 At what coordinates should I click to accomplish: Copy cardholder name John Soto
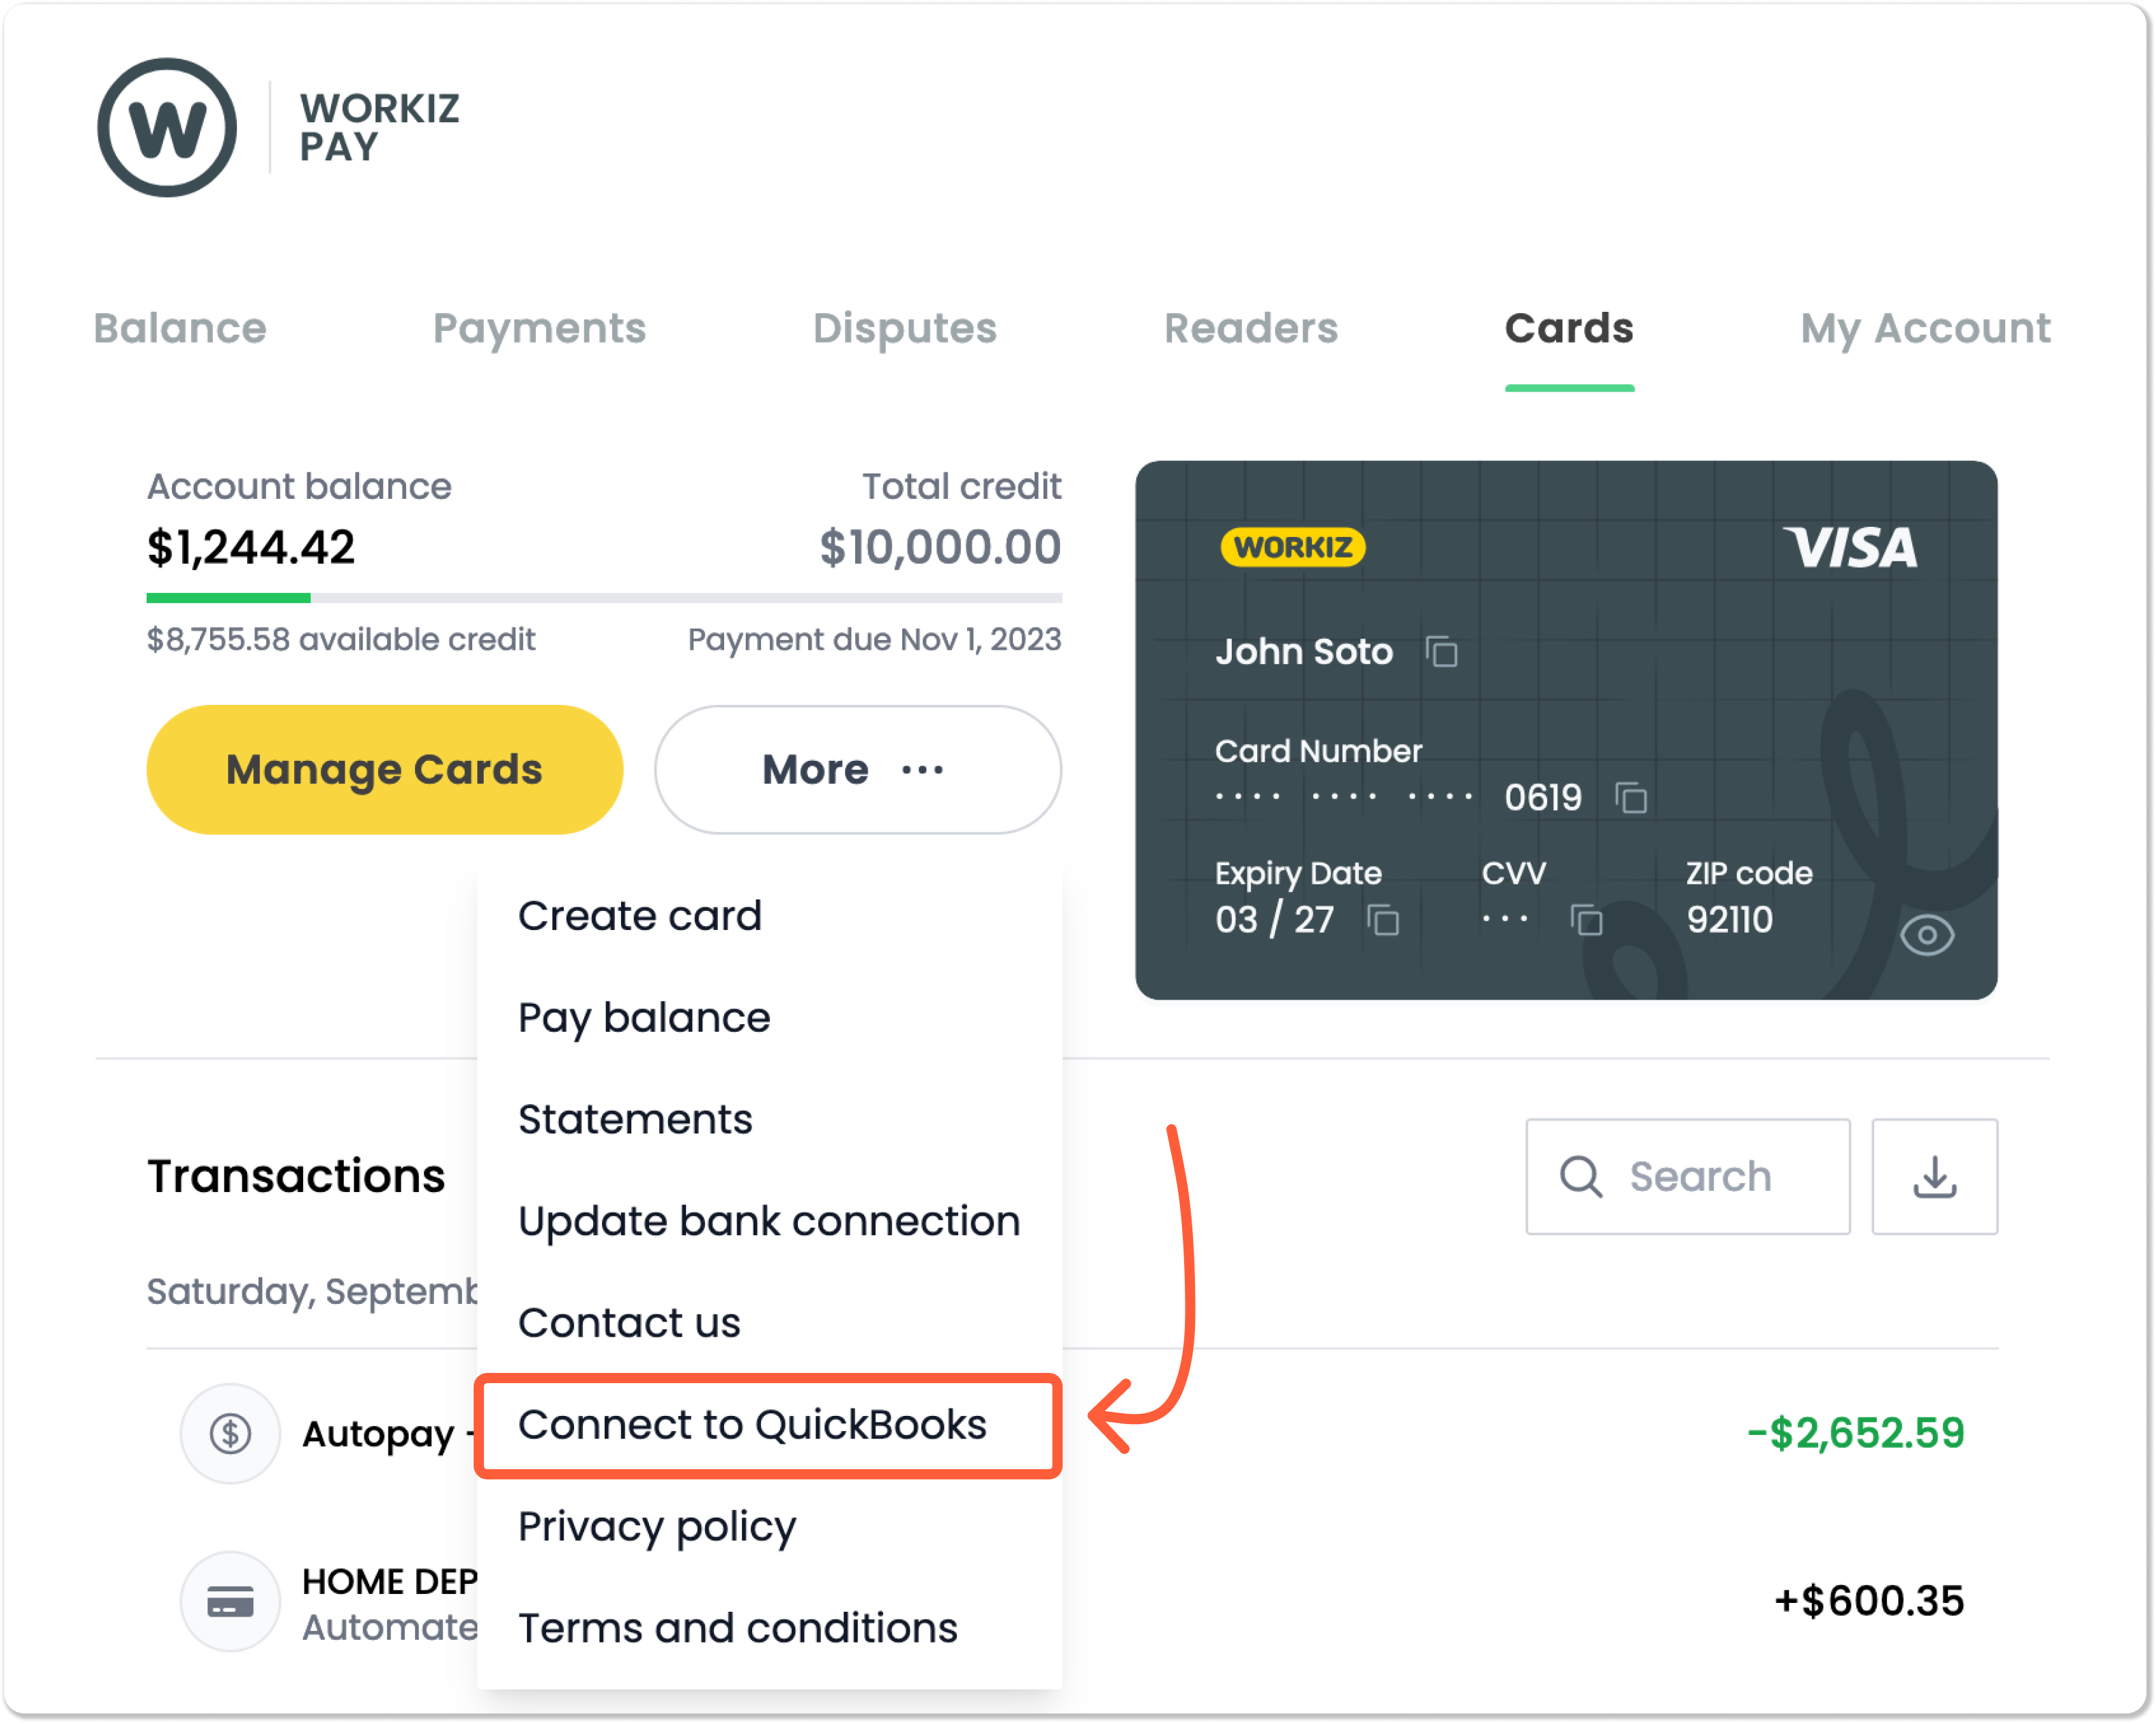(1441, 652)
